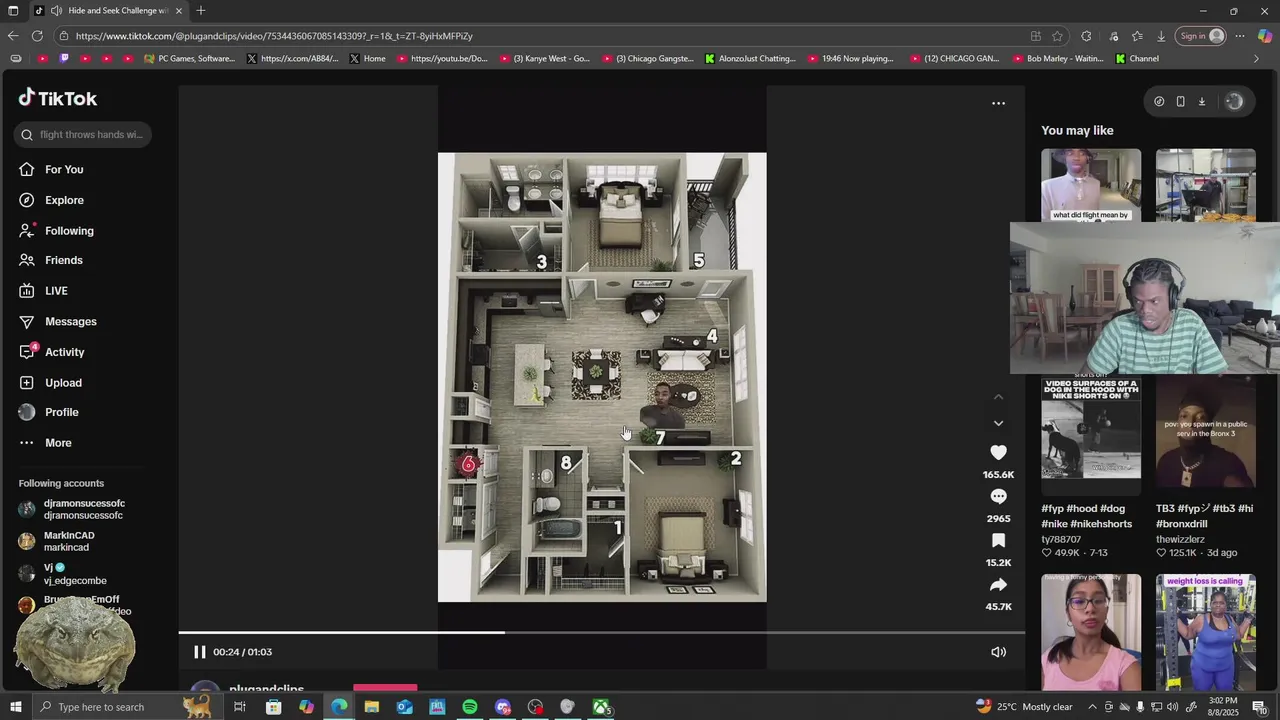Mute the video with speaker icon
The width and height of the screenshot is (1280, 720).
pyautogui.click(x=998, y=652)
